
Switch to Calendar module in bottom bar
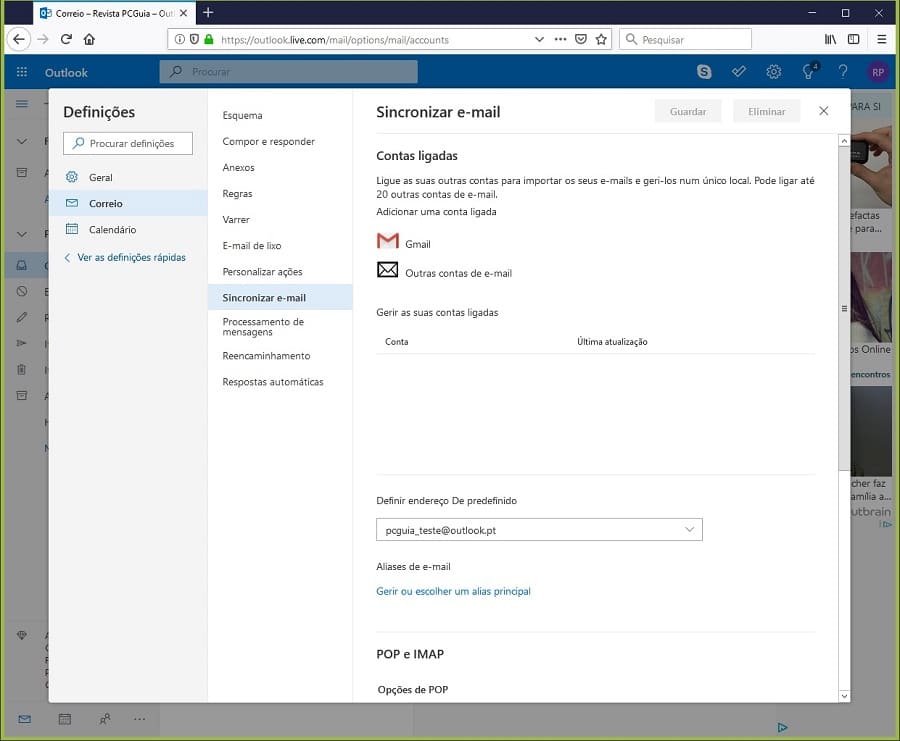(x=65, y=719)
